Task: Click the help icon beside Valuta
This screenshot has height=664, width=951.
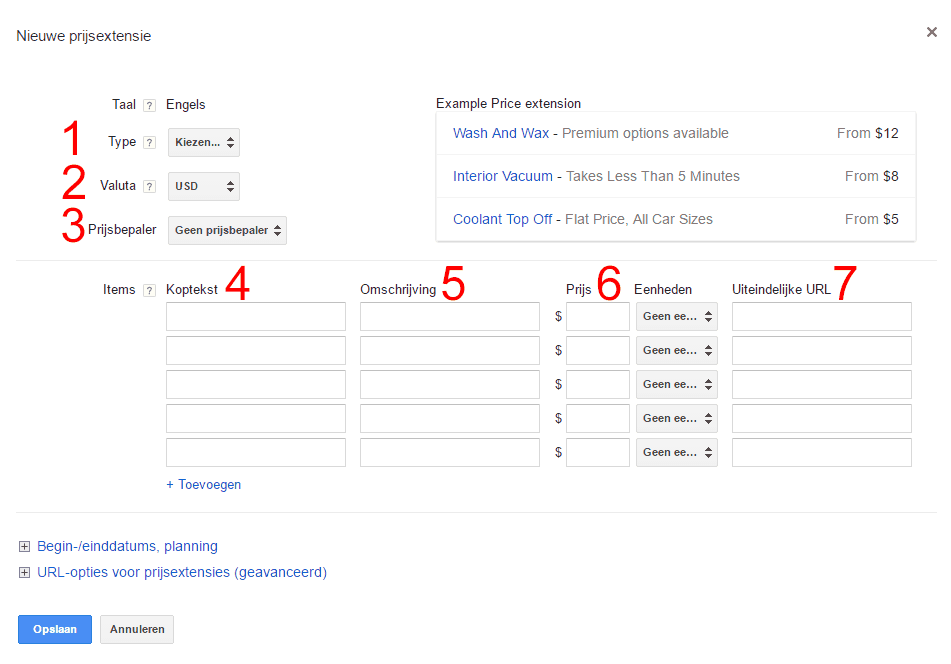Action: click(149, 186)
